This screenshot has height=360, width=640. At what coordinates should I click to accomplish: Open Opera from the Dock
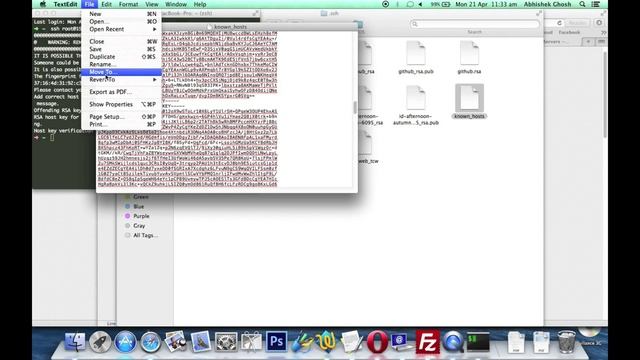[x=377, y=342]
